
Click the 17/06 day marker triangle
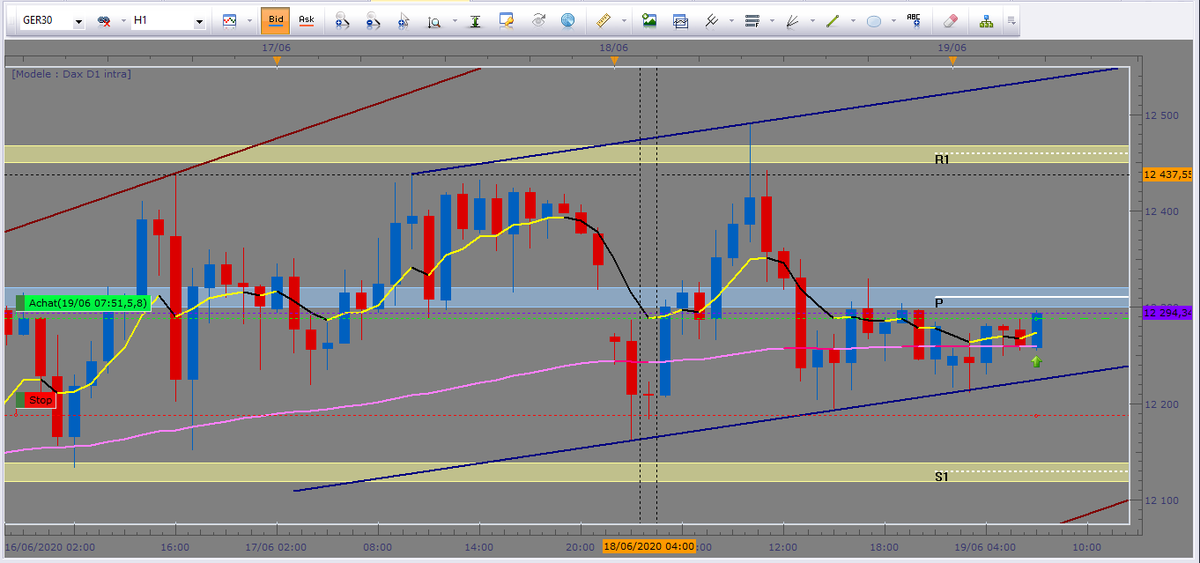coord(277,62)
